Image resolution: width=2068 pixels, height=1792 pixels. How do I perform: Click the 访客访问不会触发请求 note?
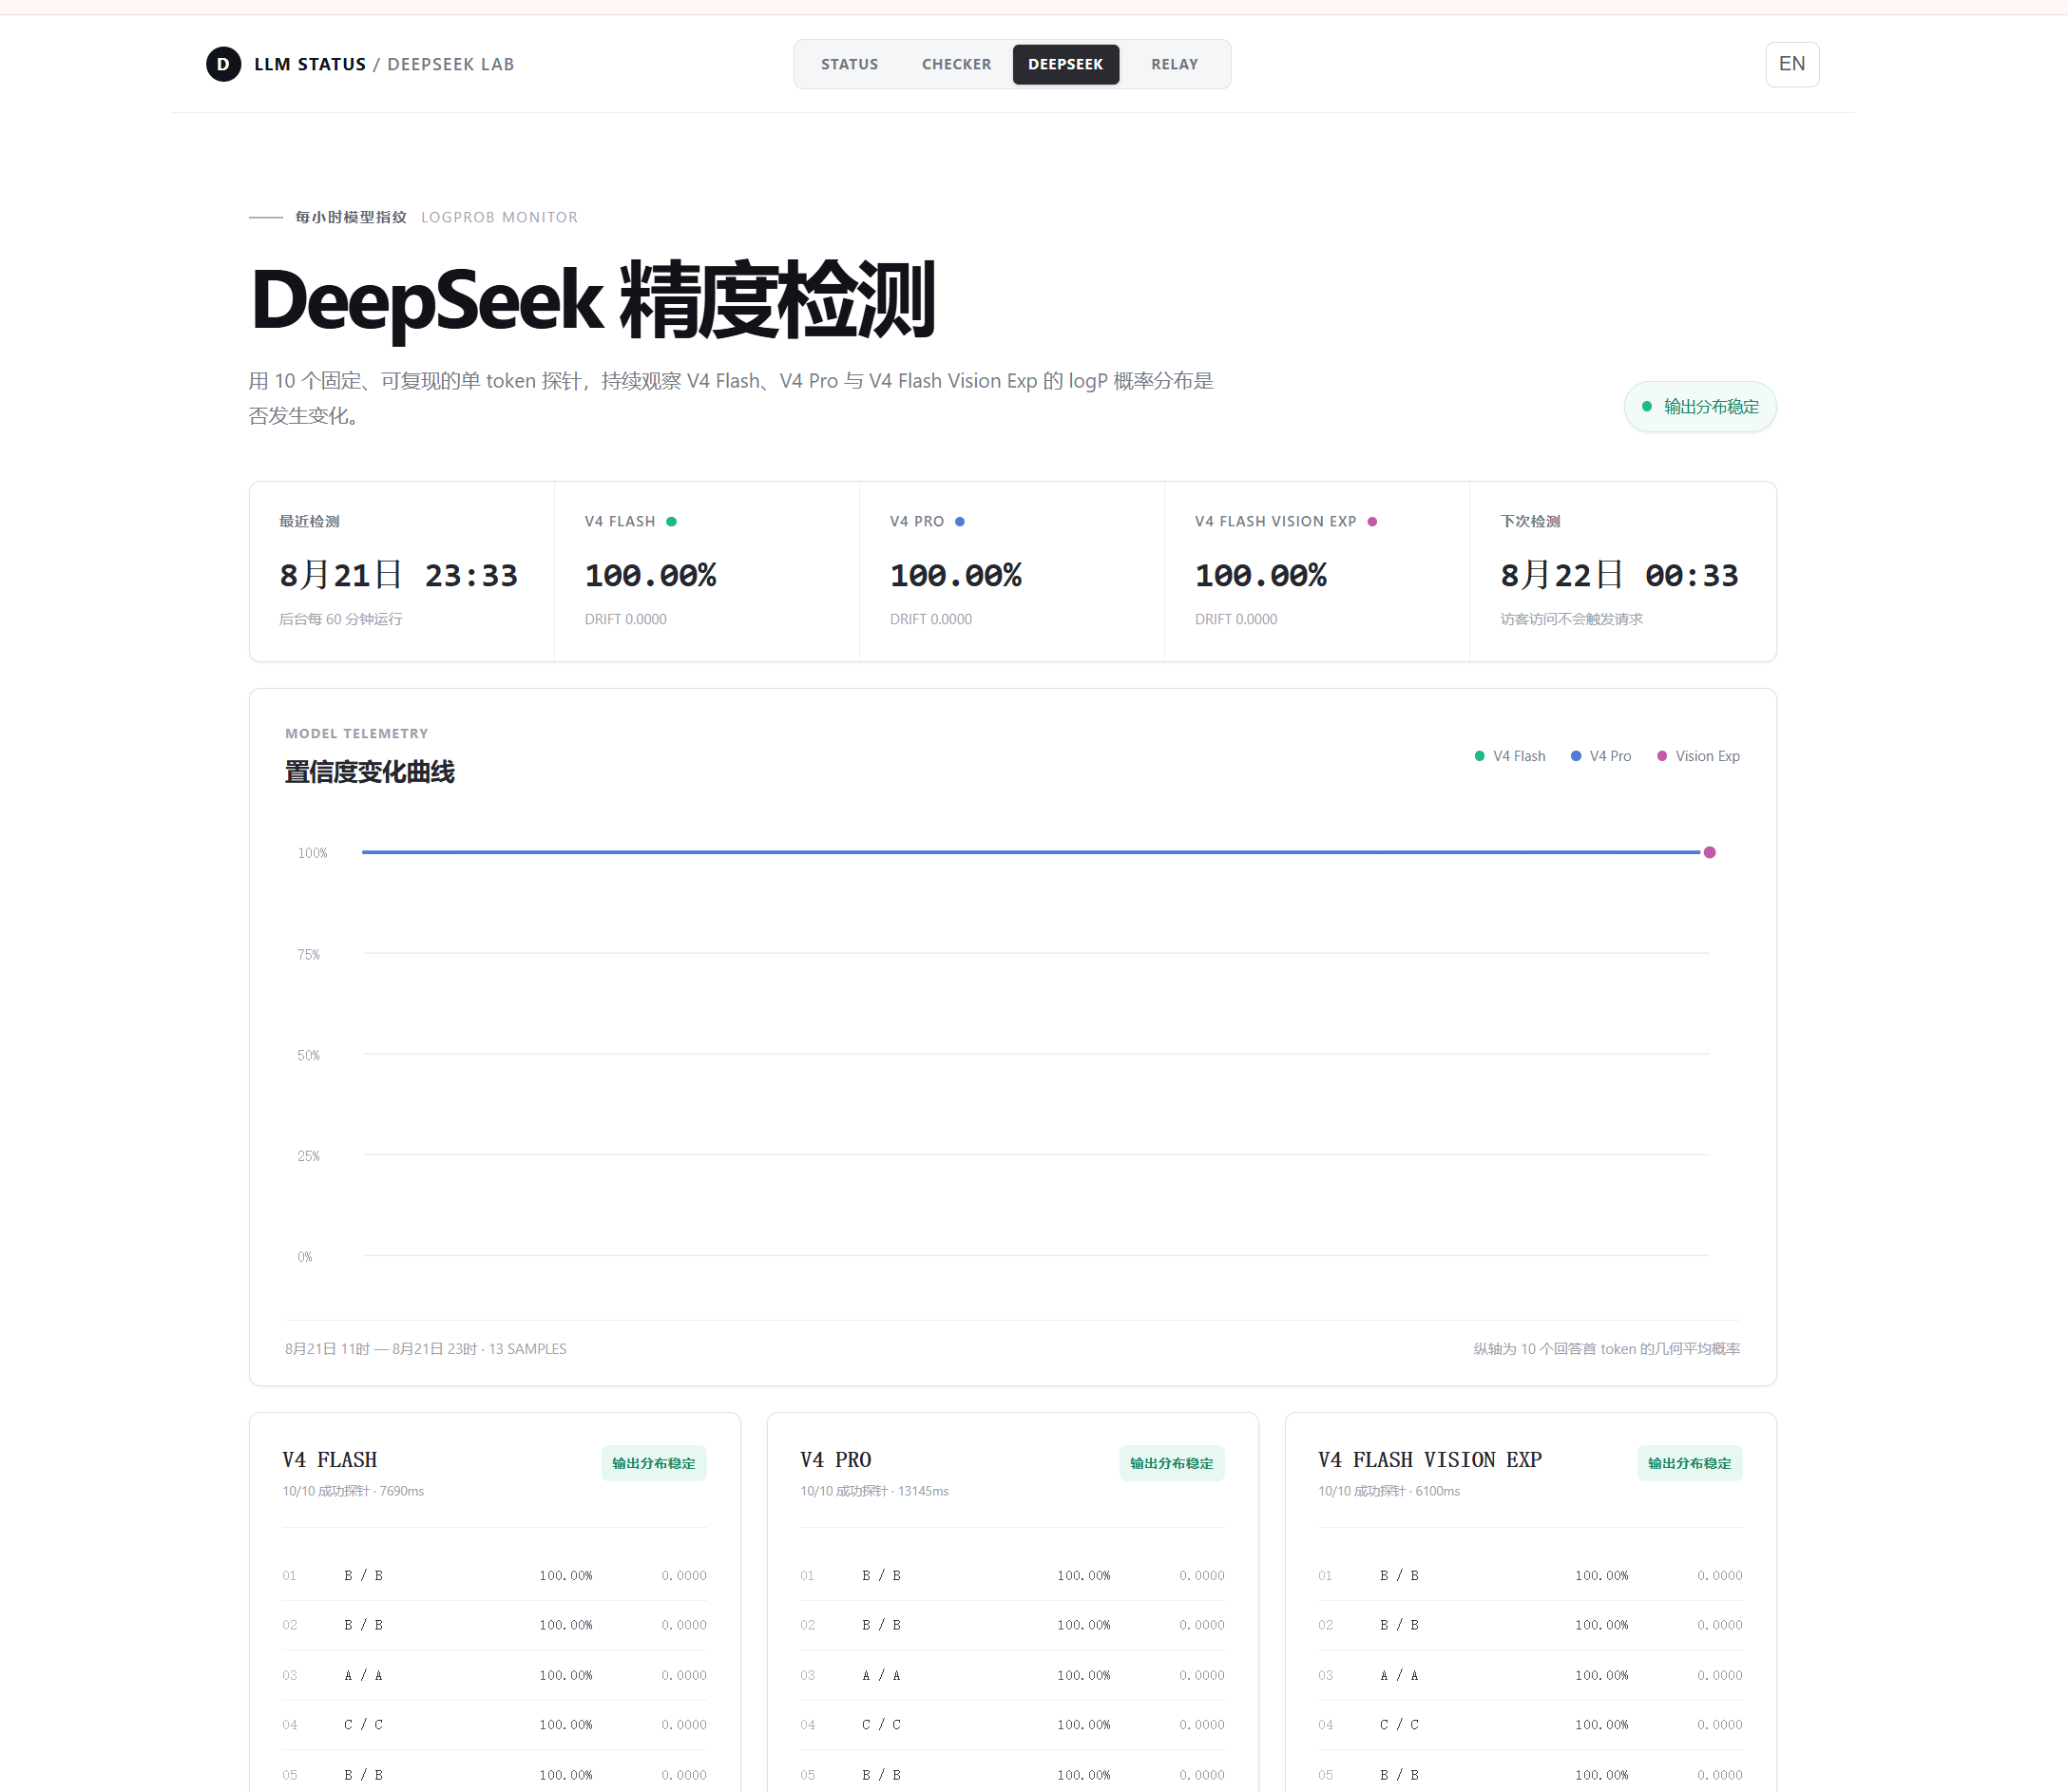[1571, 619]
